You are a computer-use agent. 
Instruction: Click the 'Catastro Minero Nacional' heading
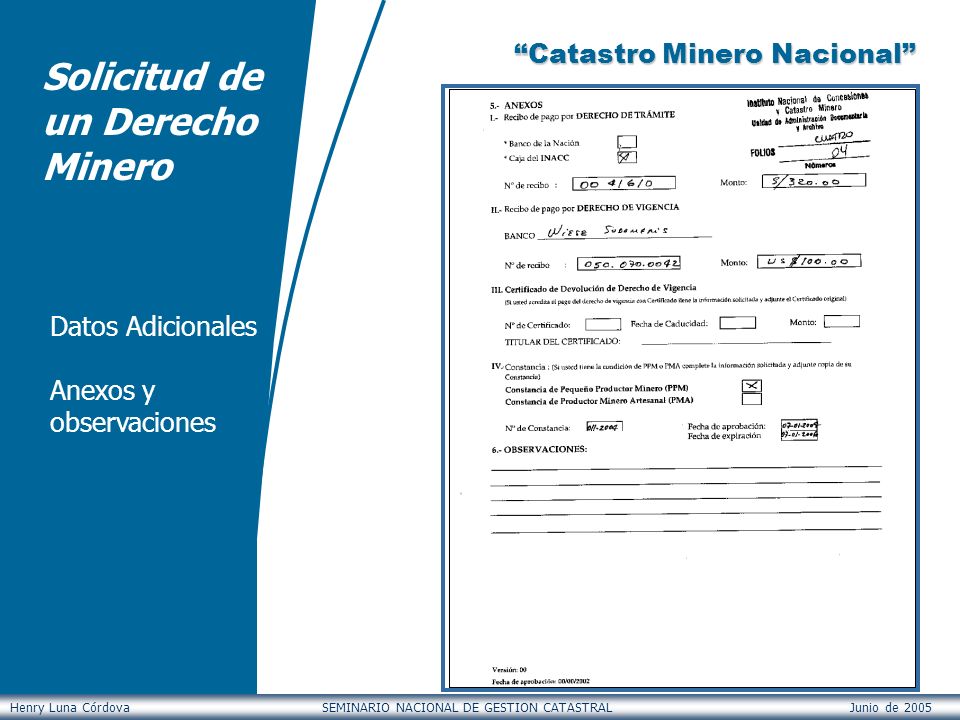715,54
